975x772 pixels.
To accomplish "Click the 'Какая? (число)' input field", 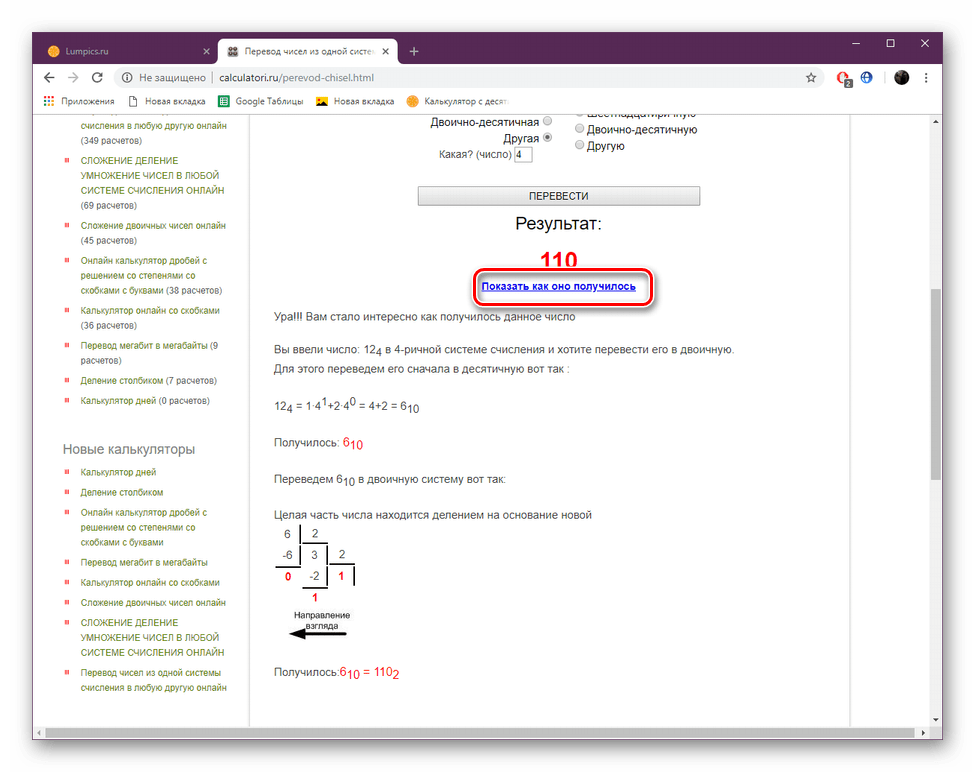I will [523, 154].
